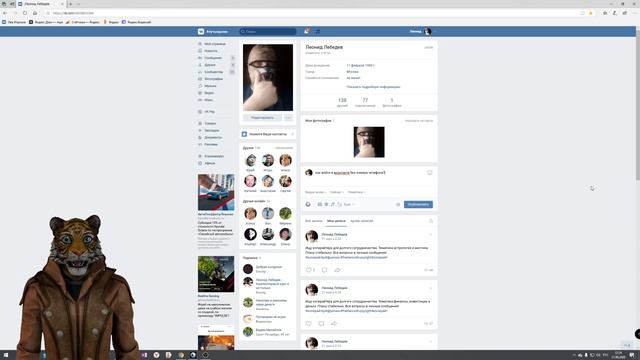Click the round icon at composer toolbar left

pos(308,204)
